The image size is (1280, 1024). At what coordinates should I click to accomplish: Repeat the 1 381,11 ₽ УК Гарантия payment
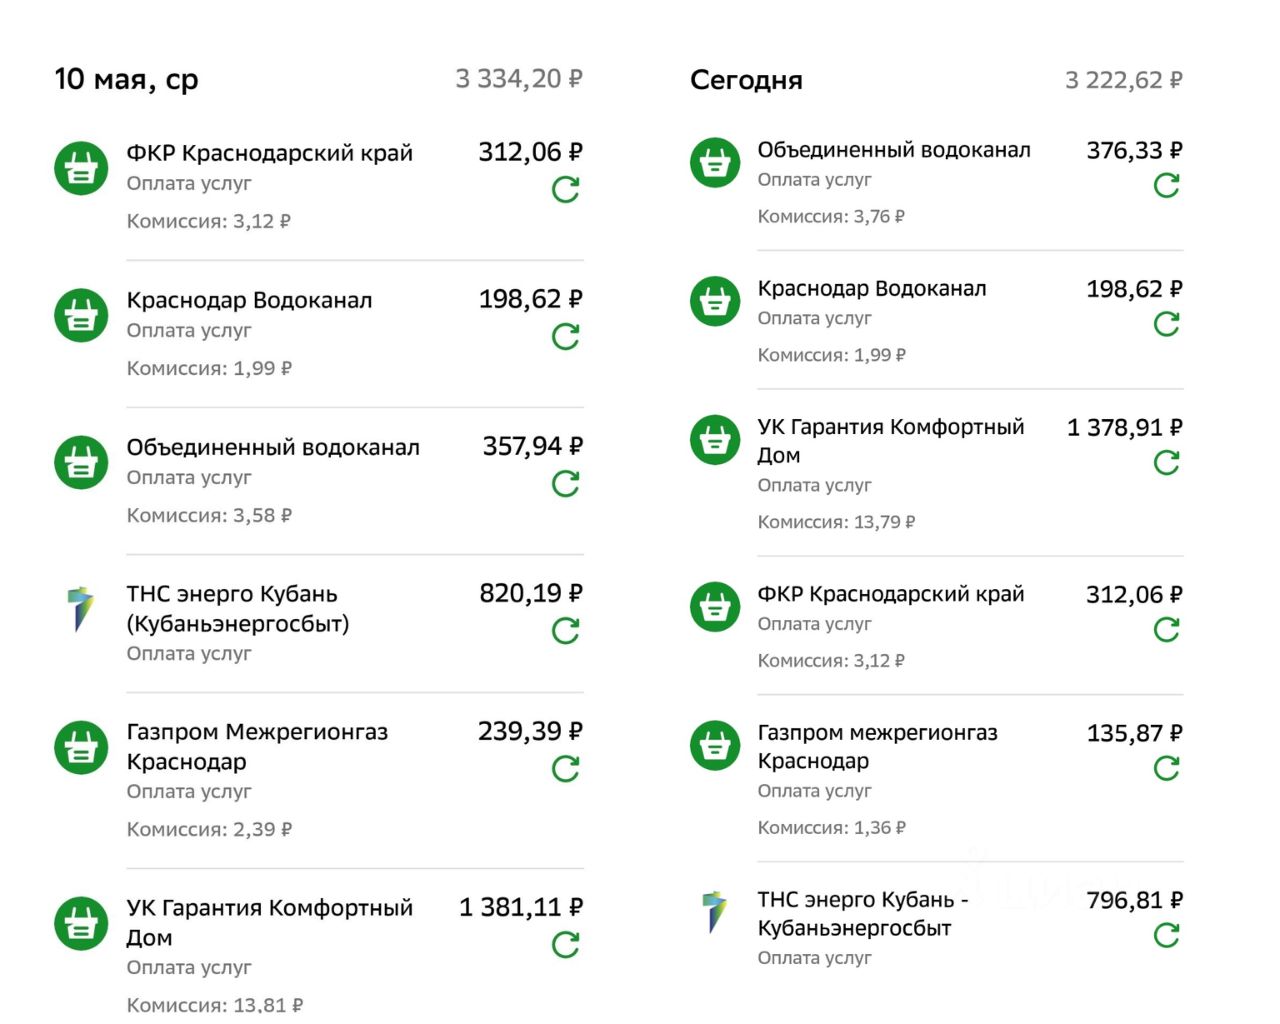pyautogui.click(x=566, y=945)
